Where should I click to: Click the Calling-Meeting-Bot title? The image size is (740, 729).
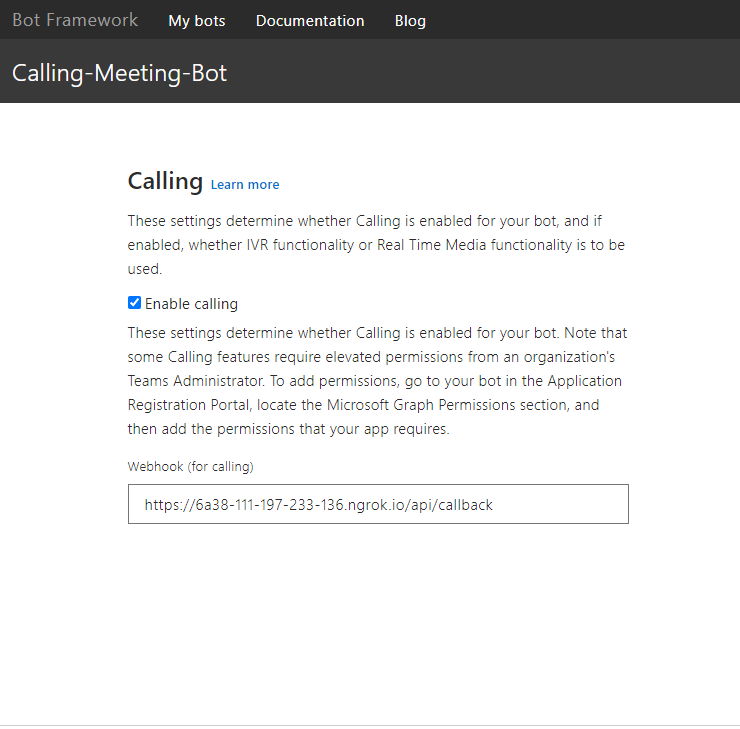tap(119, 73)
